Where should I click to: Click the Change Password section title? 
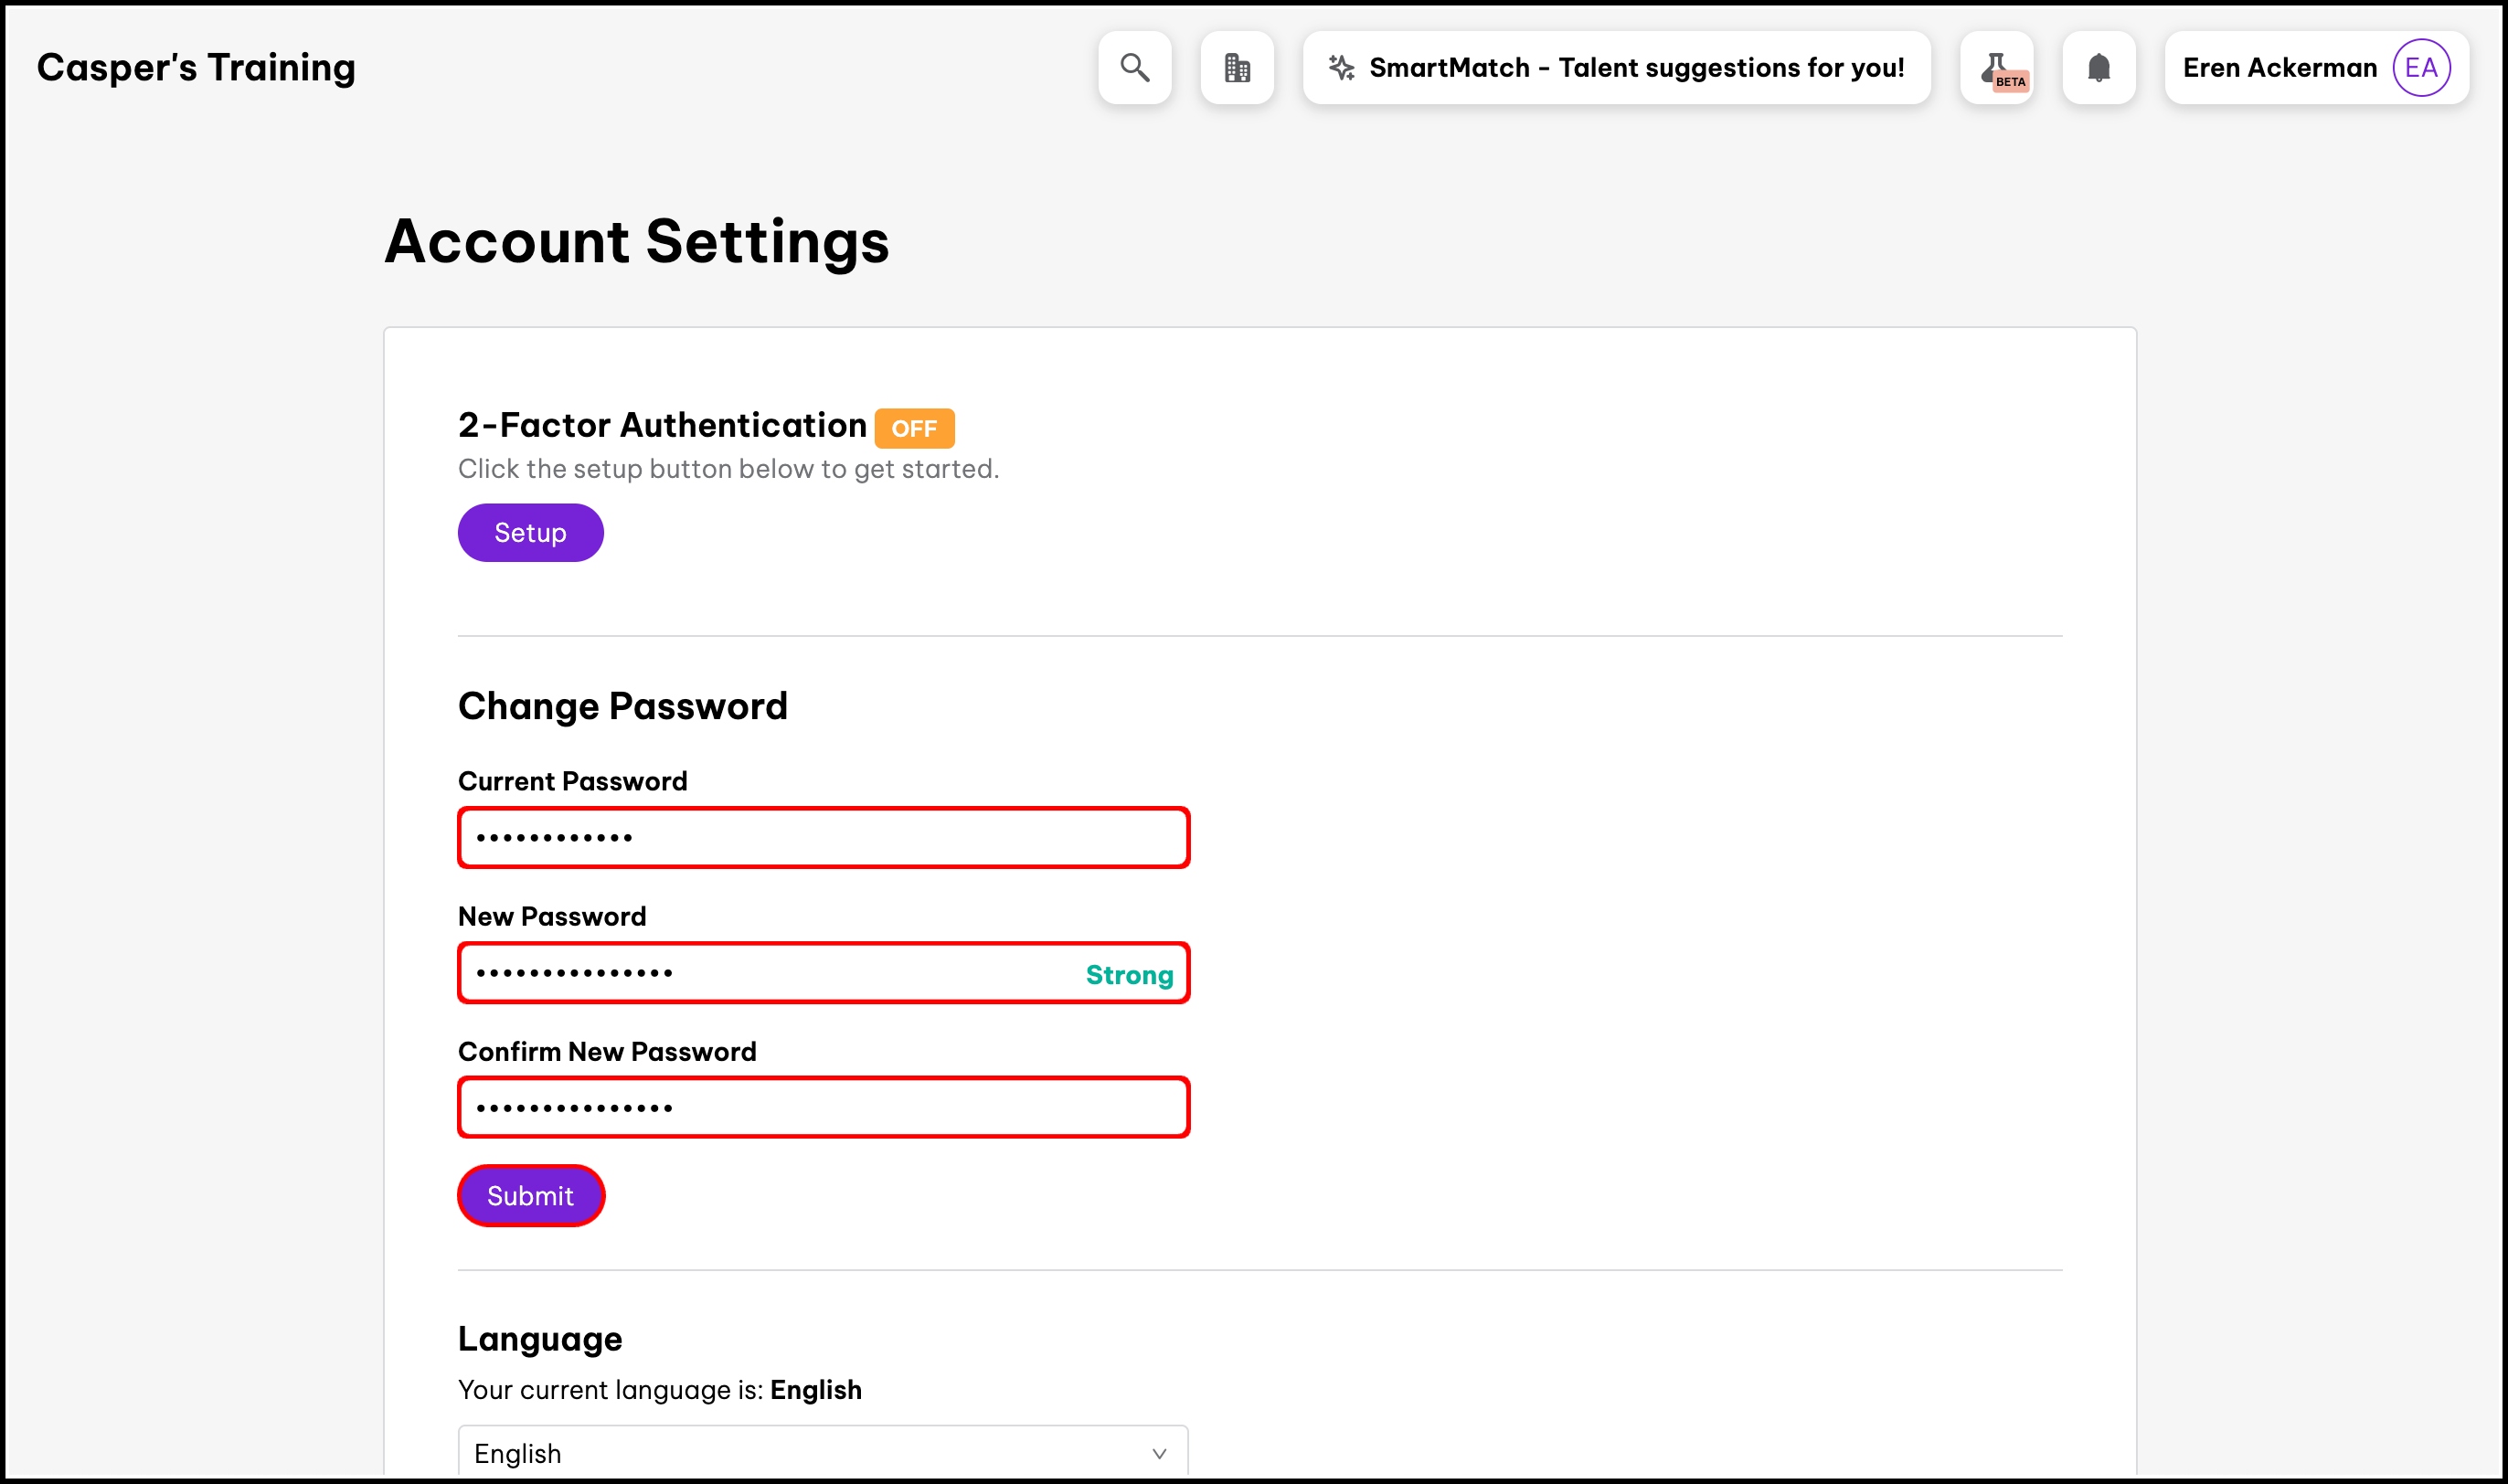pos(622,706)
